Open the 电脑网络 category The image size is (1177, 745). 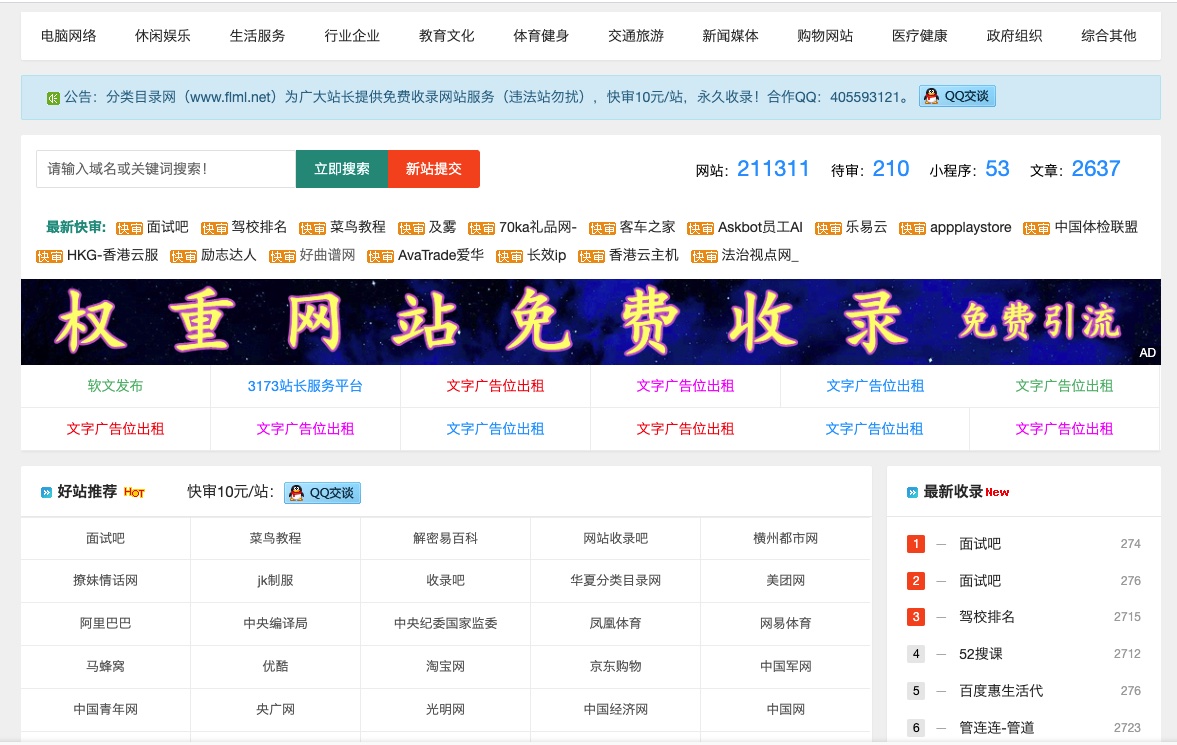tap(68, 35)
